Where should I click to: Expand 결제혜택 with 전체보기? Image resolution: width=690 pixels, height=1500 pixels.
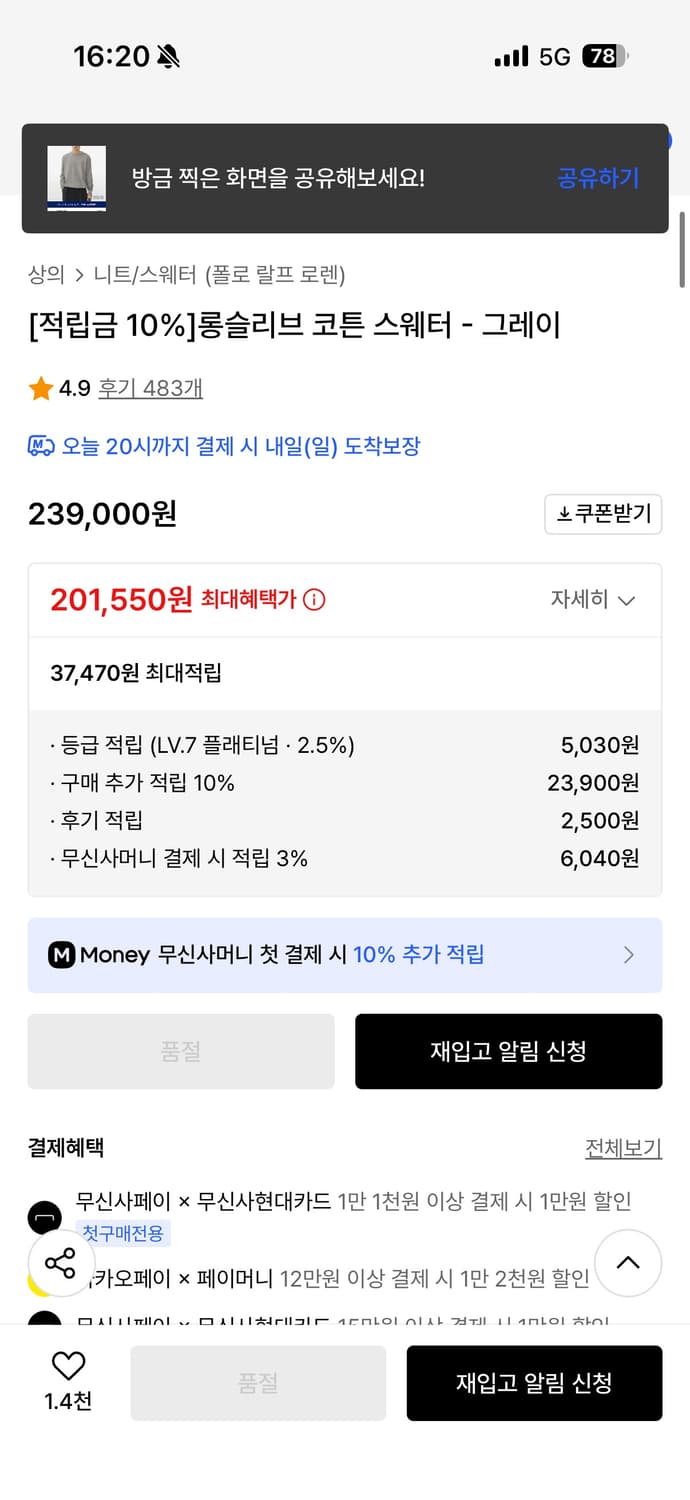[624, 1149]
